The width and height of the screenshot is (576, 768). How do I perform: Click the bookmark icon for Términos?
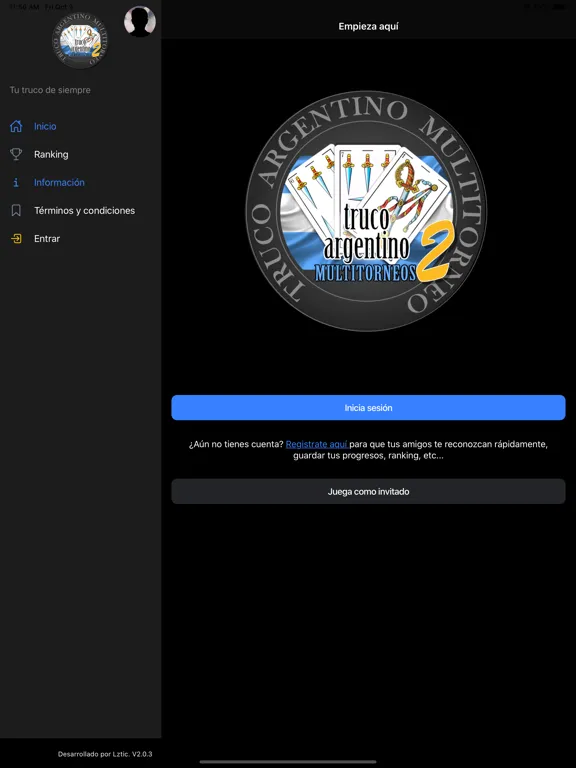coord(16,211)
